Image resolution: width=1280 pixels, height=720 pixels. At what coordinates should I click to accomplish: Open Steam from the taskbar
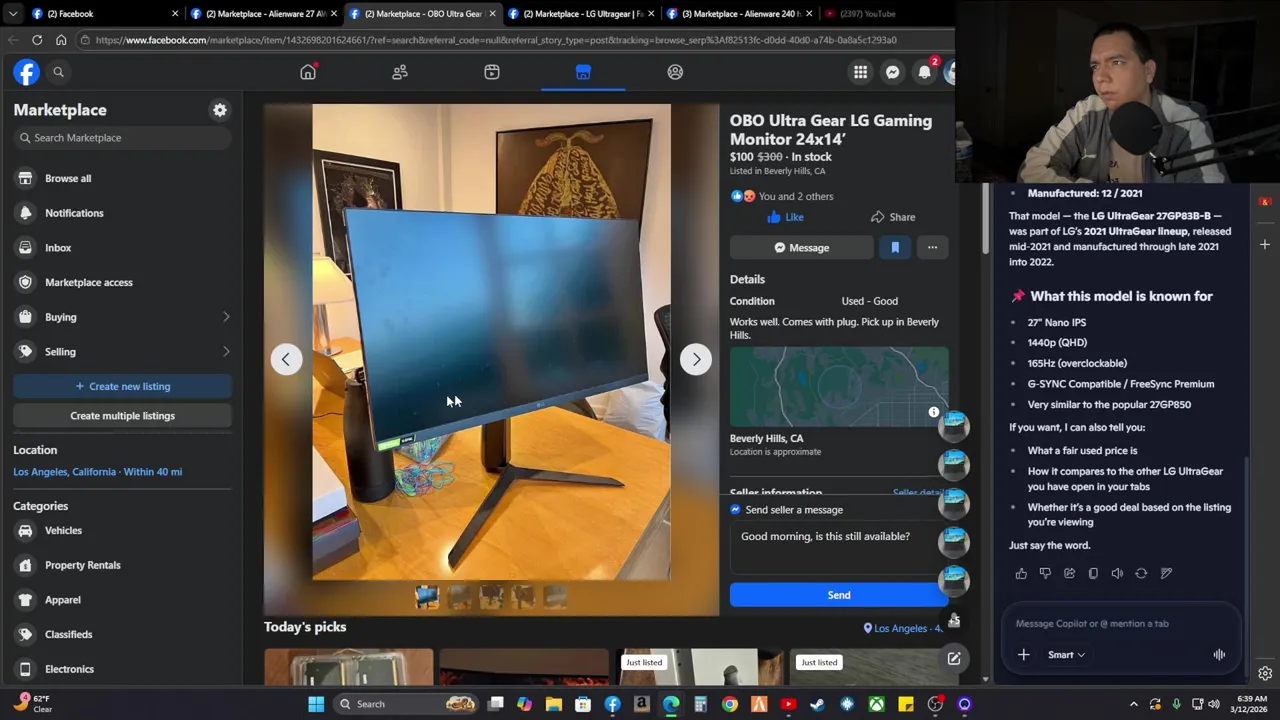pos(817,704)
